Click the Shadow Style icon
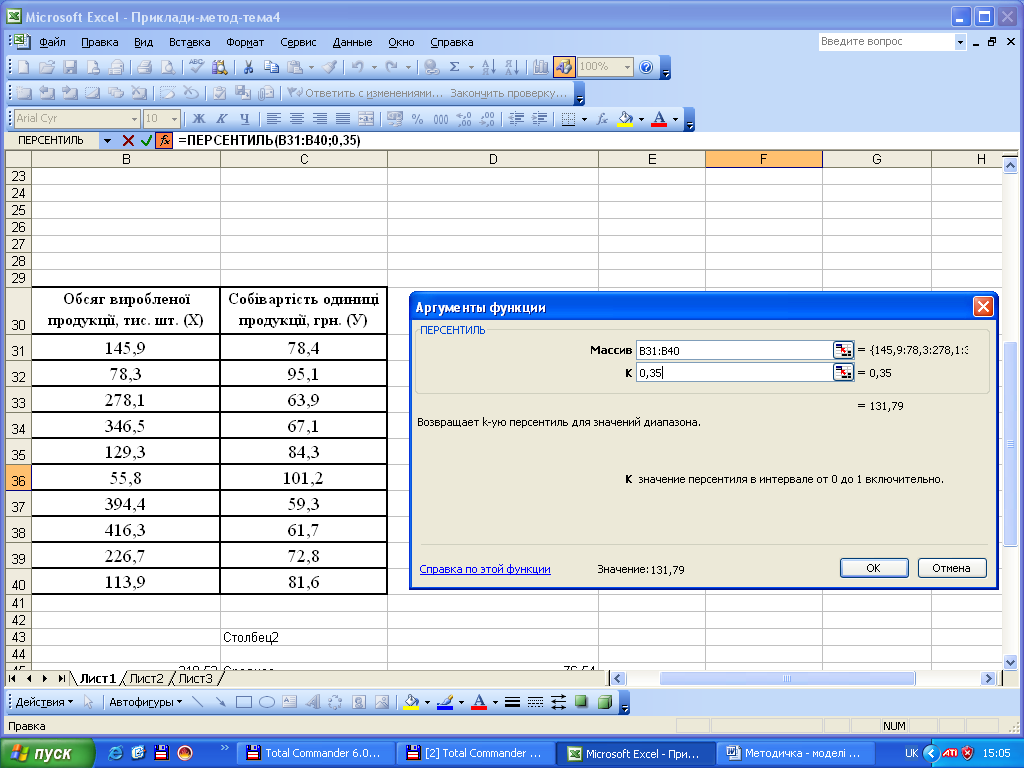 pos(581,703)
